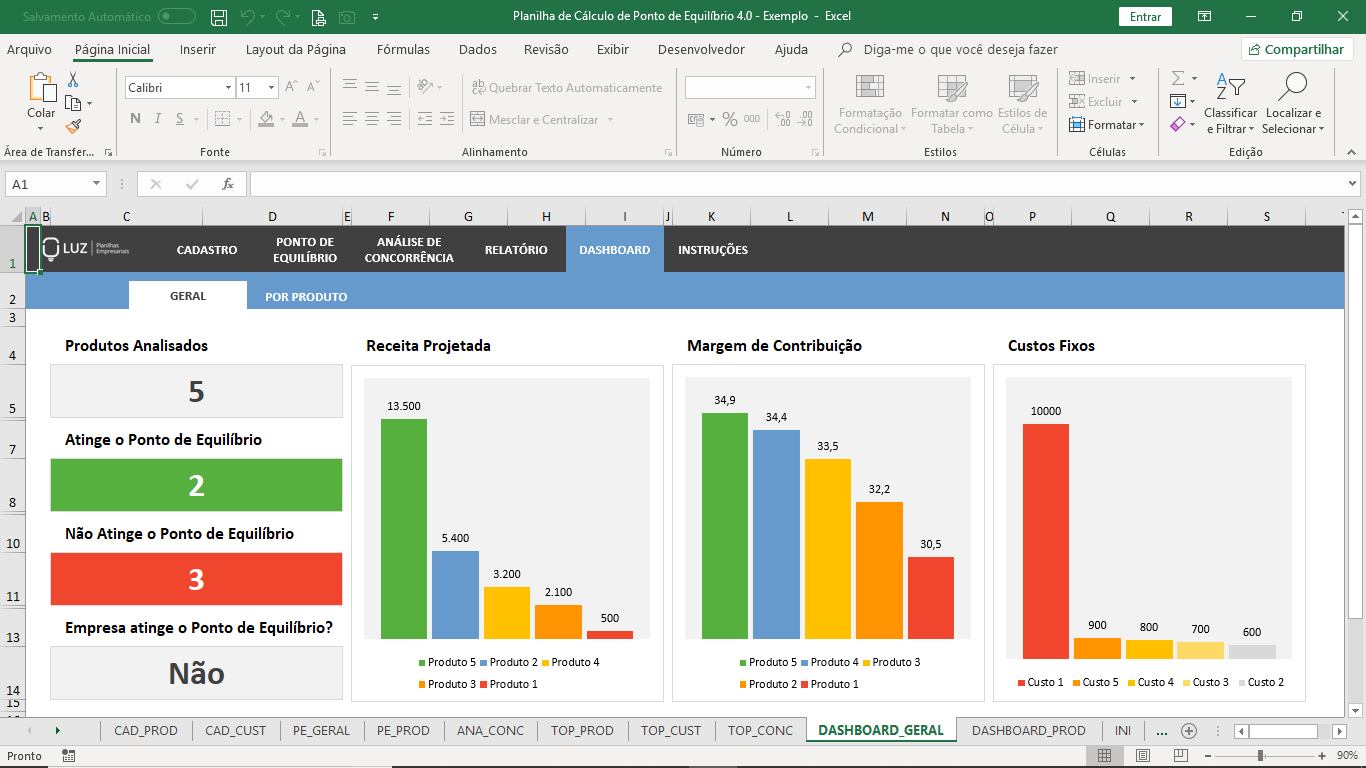Go to POR PRODUTO dashboard view

[306, 297]
